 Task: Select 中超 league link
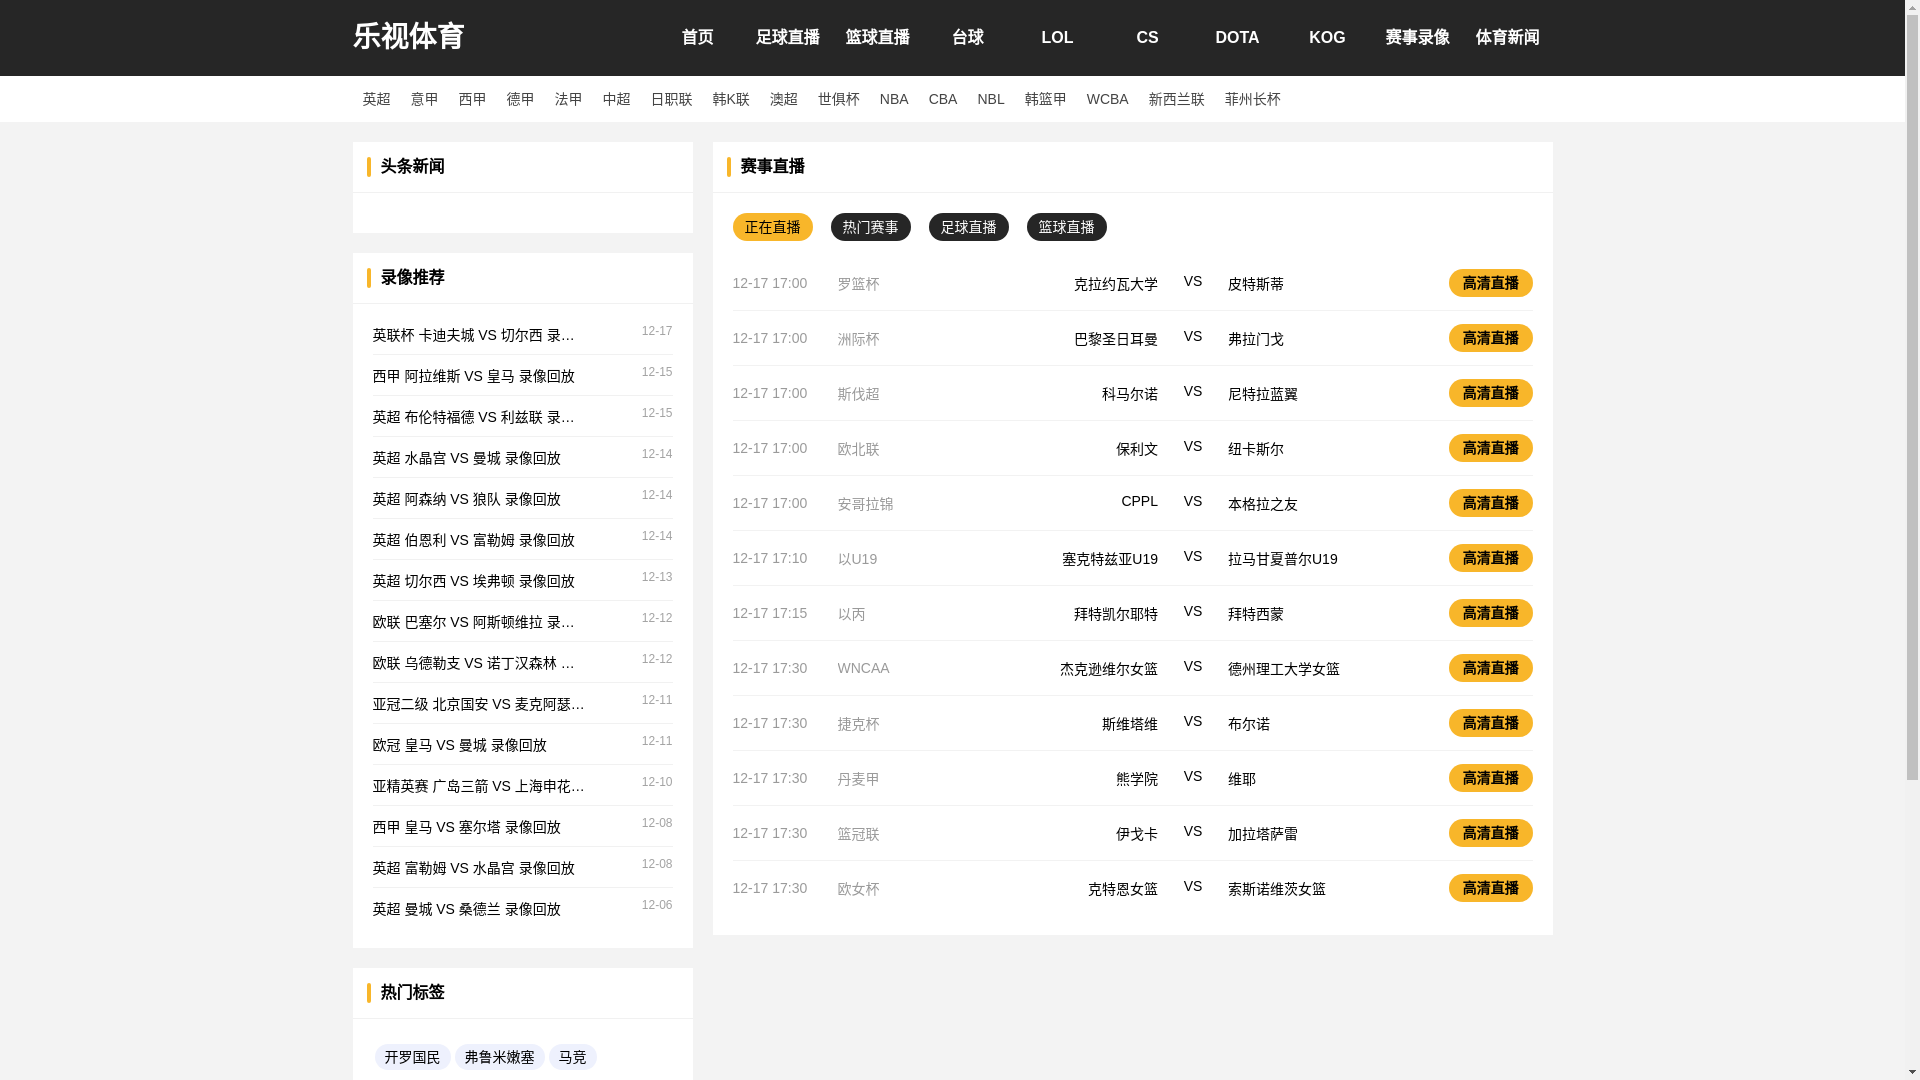pyautogui.click(x=617, y=99)
